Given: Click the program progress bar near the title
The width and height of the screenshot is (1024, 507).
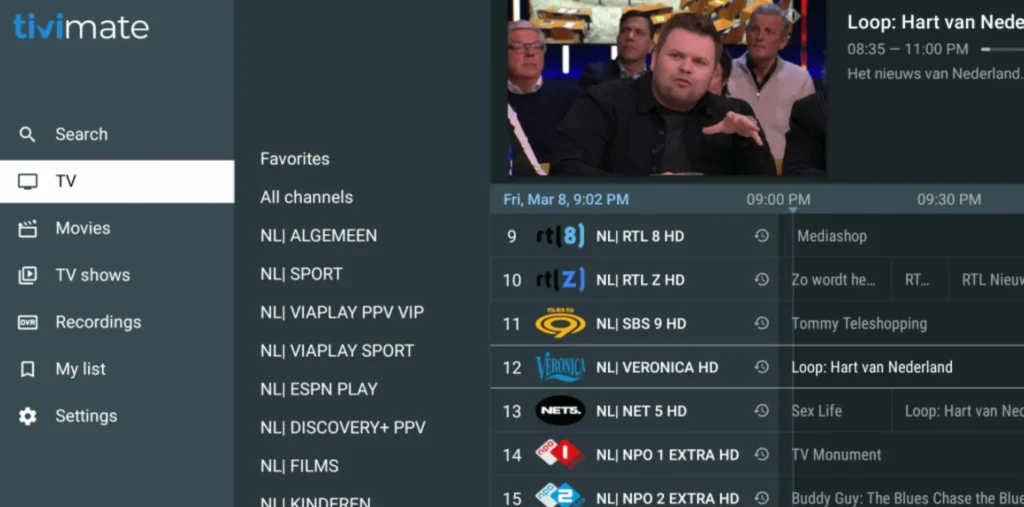Looking at the screenshot, I should tap(1002, 49).
